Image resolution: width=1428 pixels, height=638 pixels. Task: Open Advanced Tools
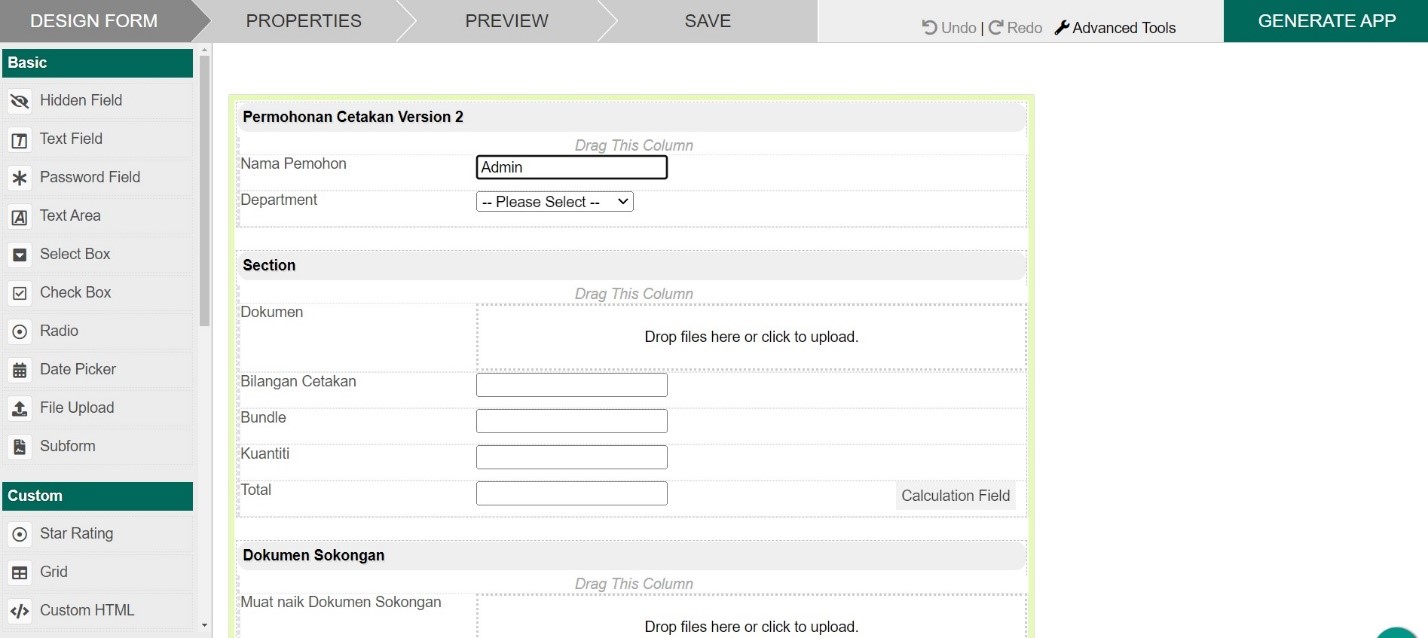click(x=1115, y=28)
